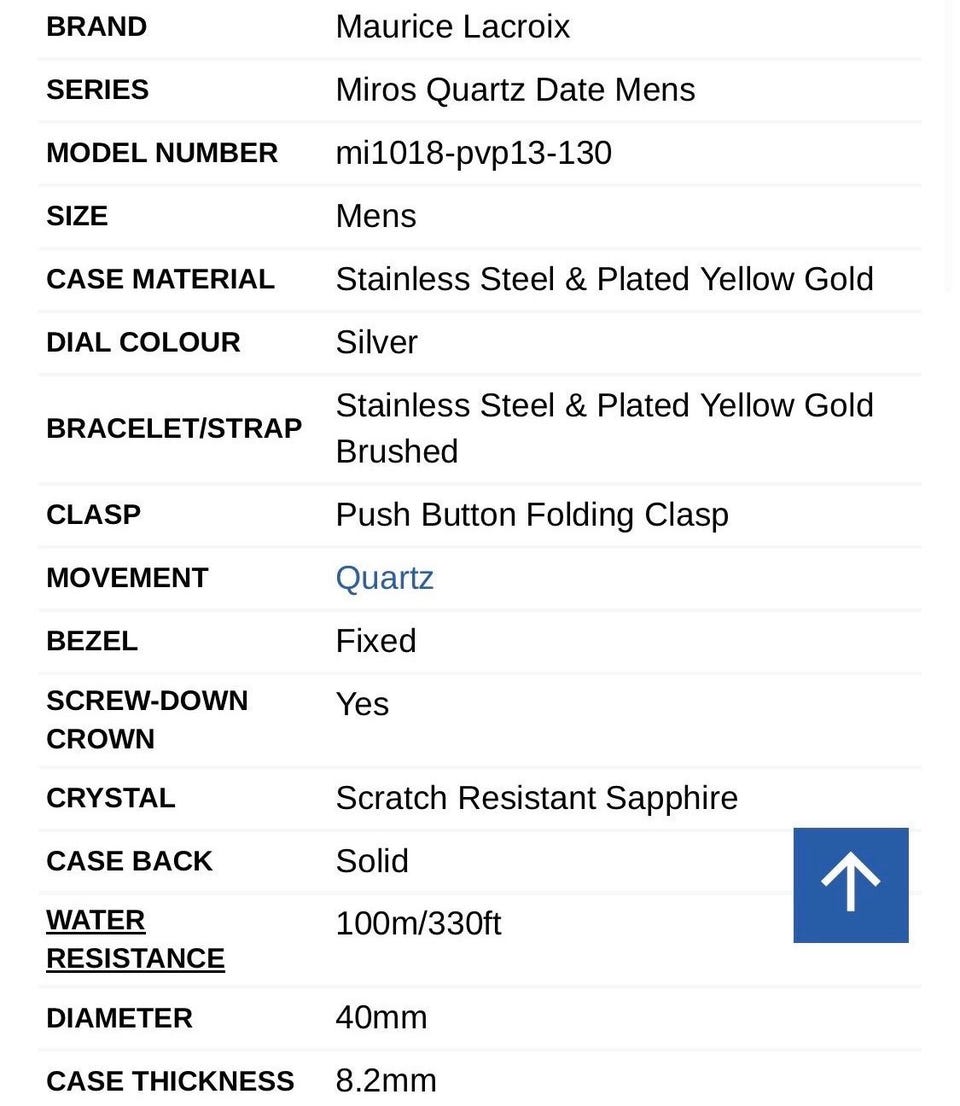Viewport: 960px width, 1106px height.
Task: Click the BRACELET/STRAP label
Action: (174, 428)
